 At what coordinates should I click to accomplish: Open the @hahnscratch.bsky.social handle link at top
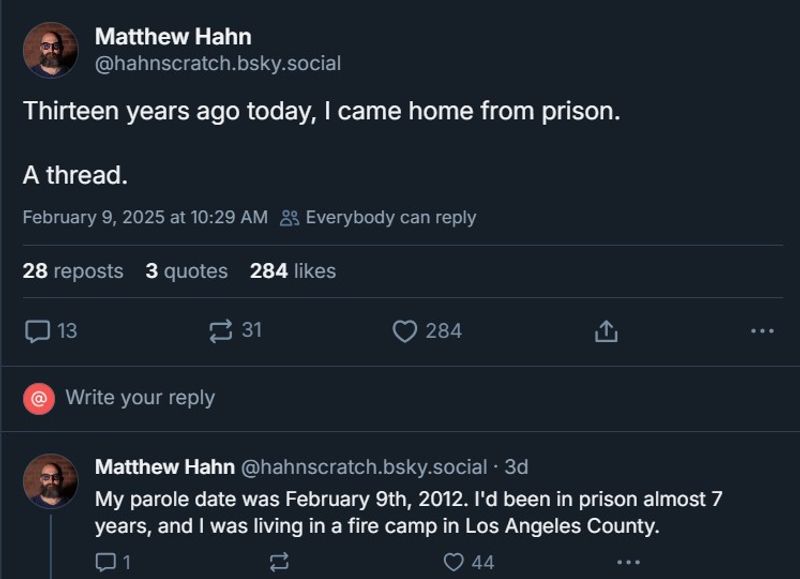(x=218, y=64)
